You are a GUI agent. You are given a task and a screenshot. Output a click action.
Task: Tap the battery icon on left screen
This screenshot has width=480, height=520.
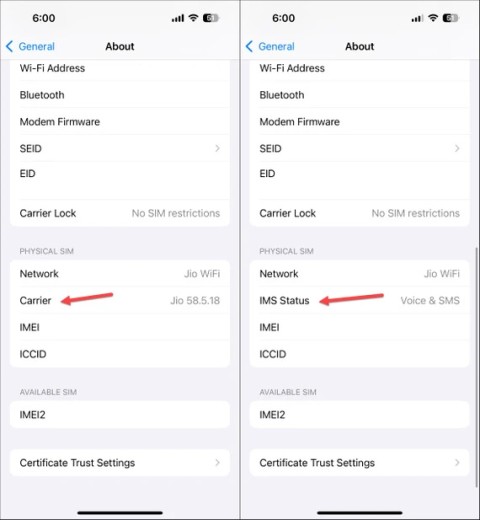tap(211, 18)
